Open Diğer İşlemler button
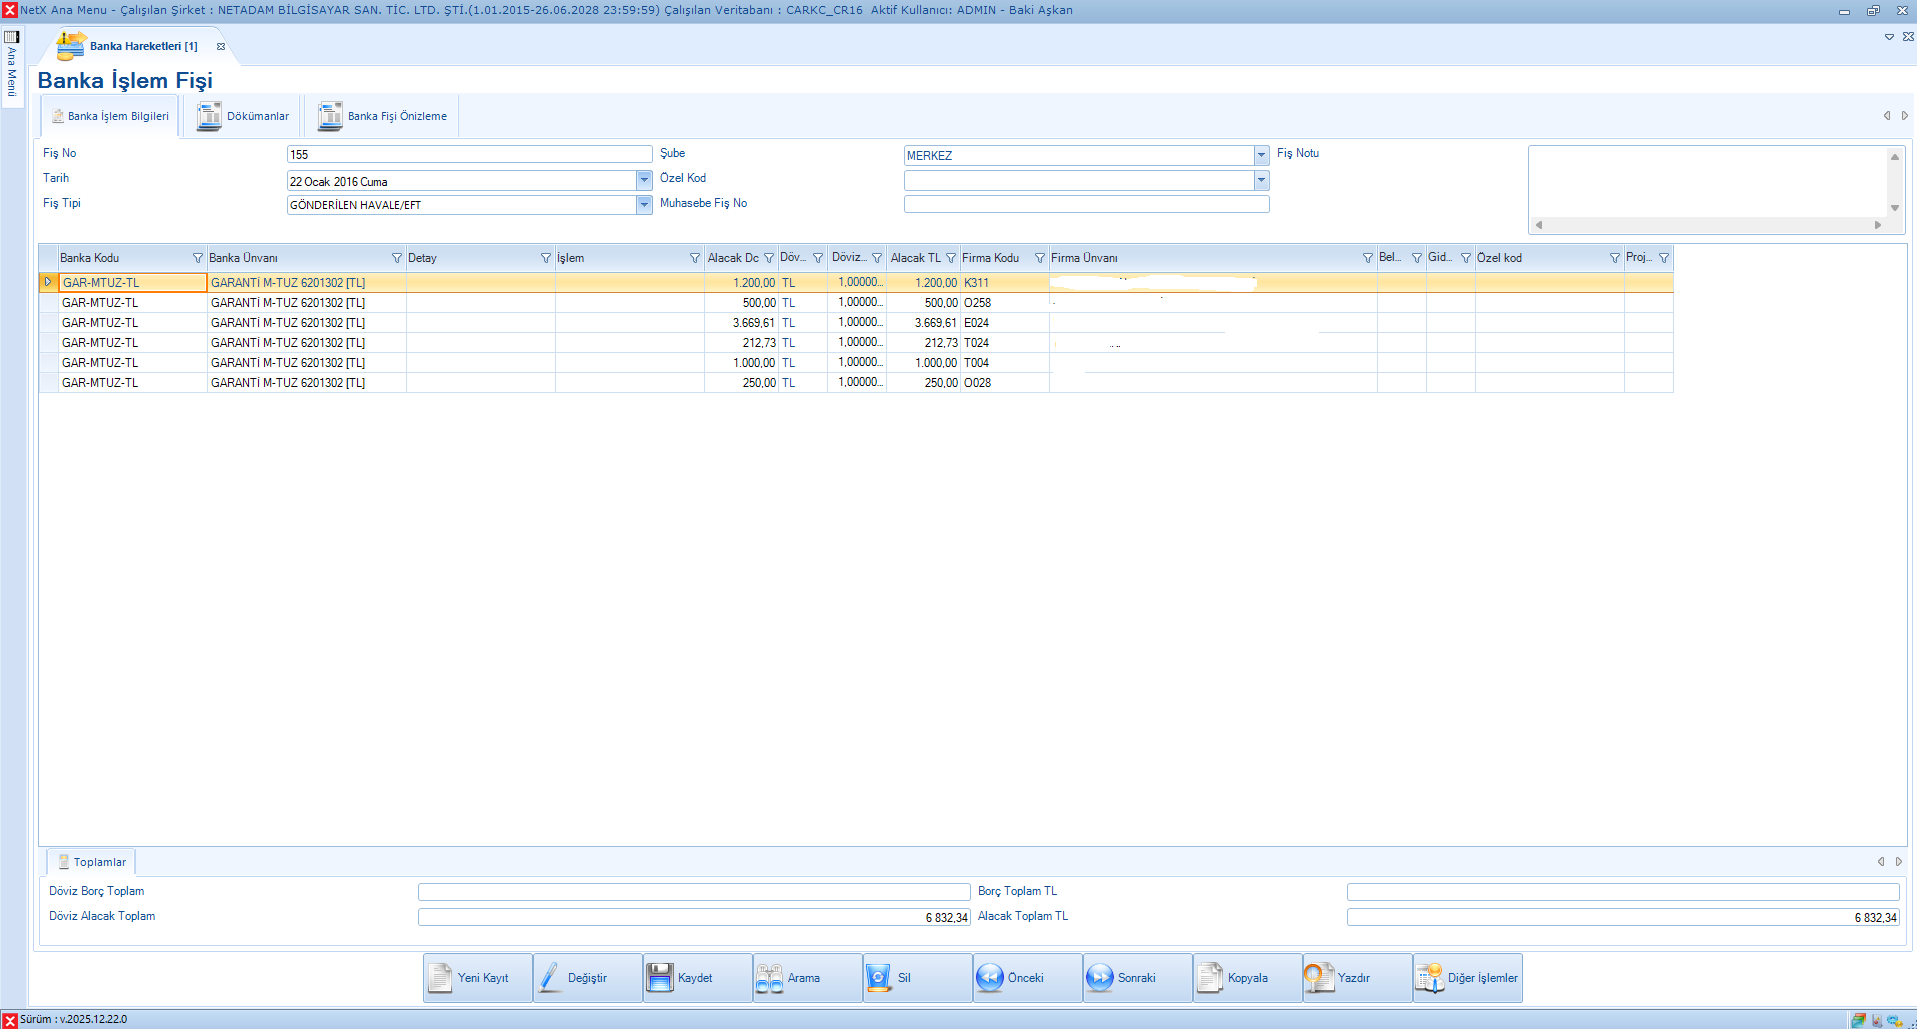 pos(1468,978)
